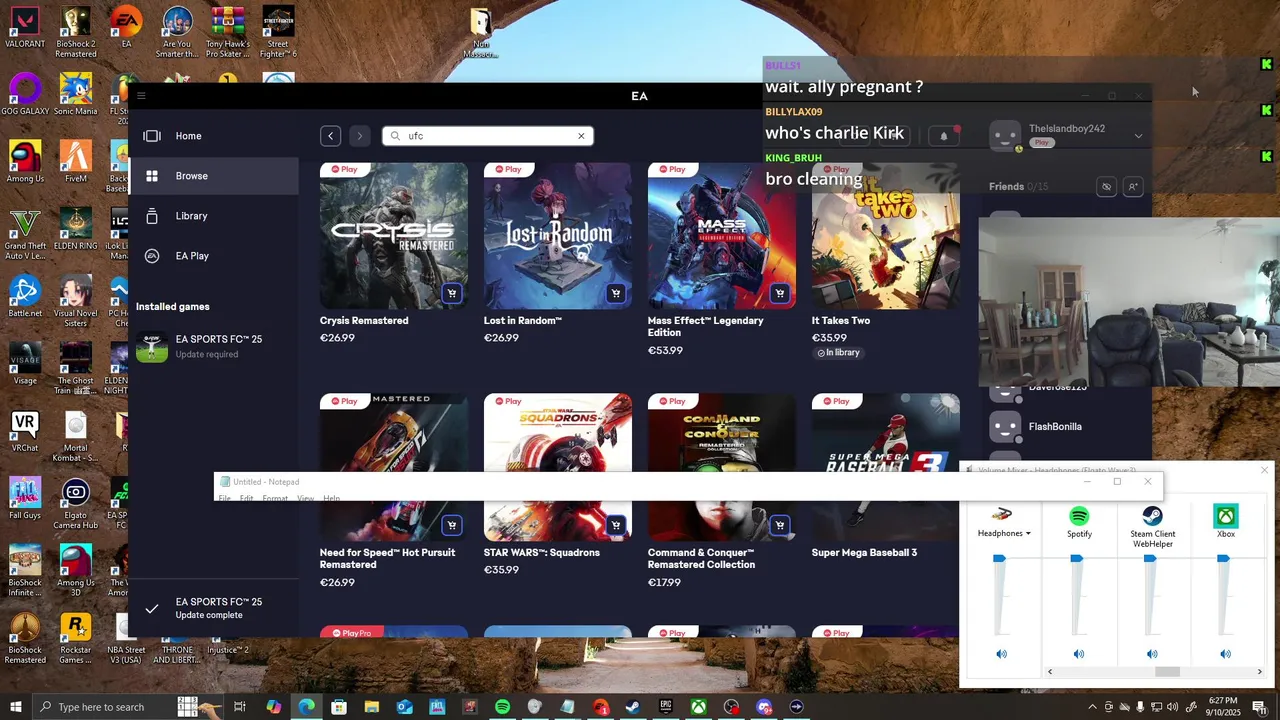Clear the ufc search text with X
Image resolution: width=1280 pixels, height=720 pixels.
click(x=581, y=136)
